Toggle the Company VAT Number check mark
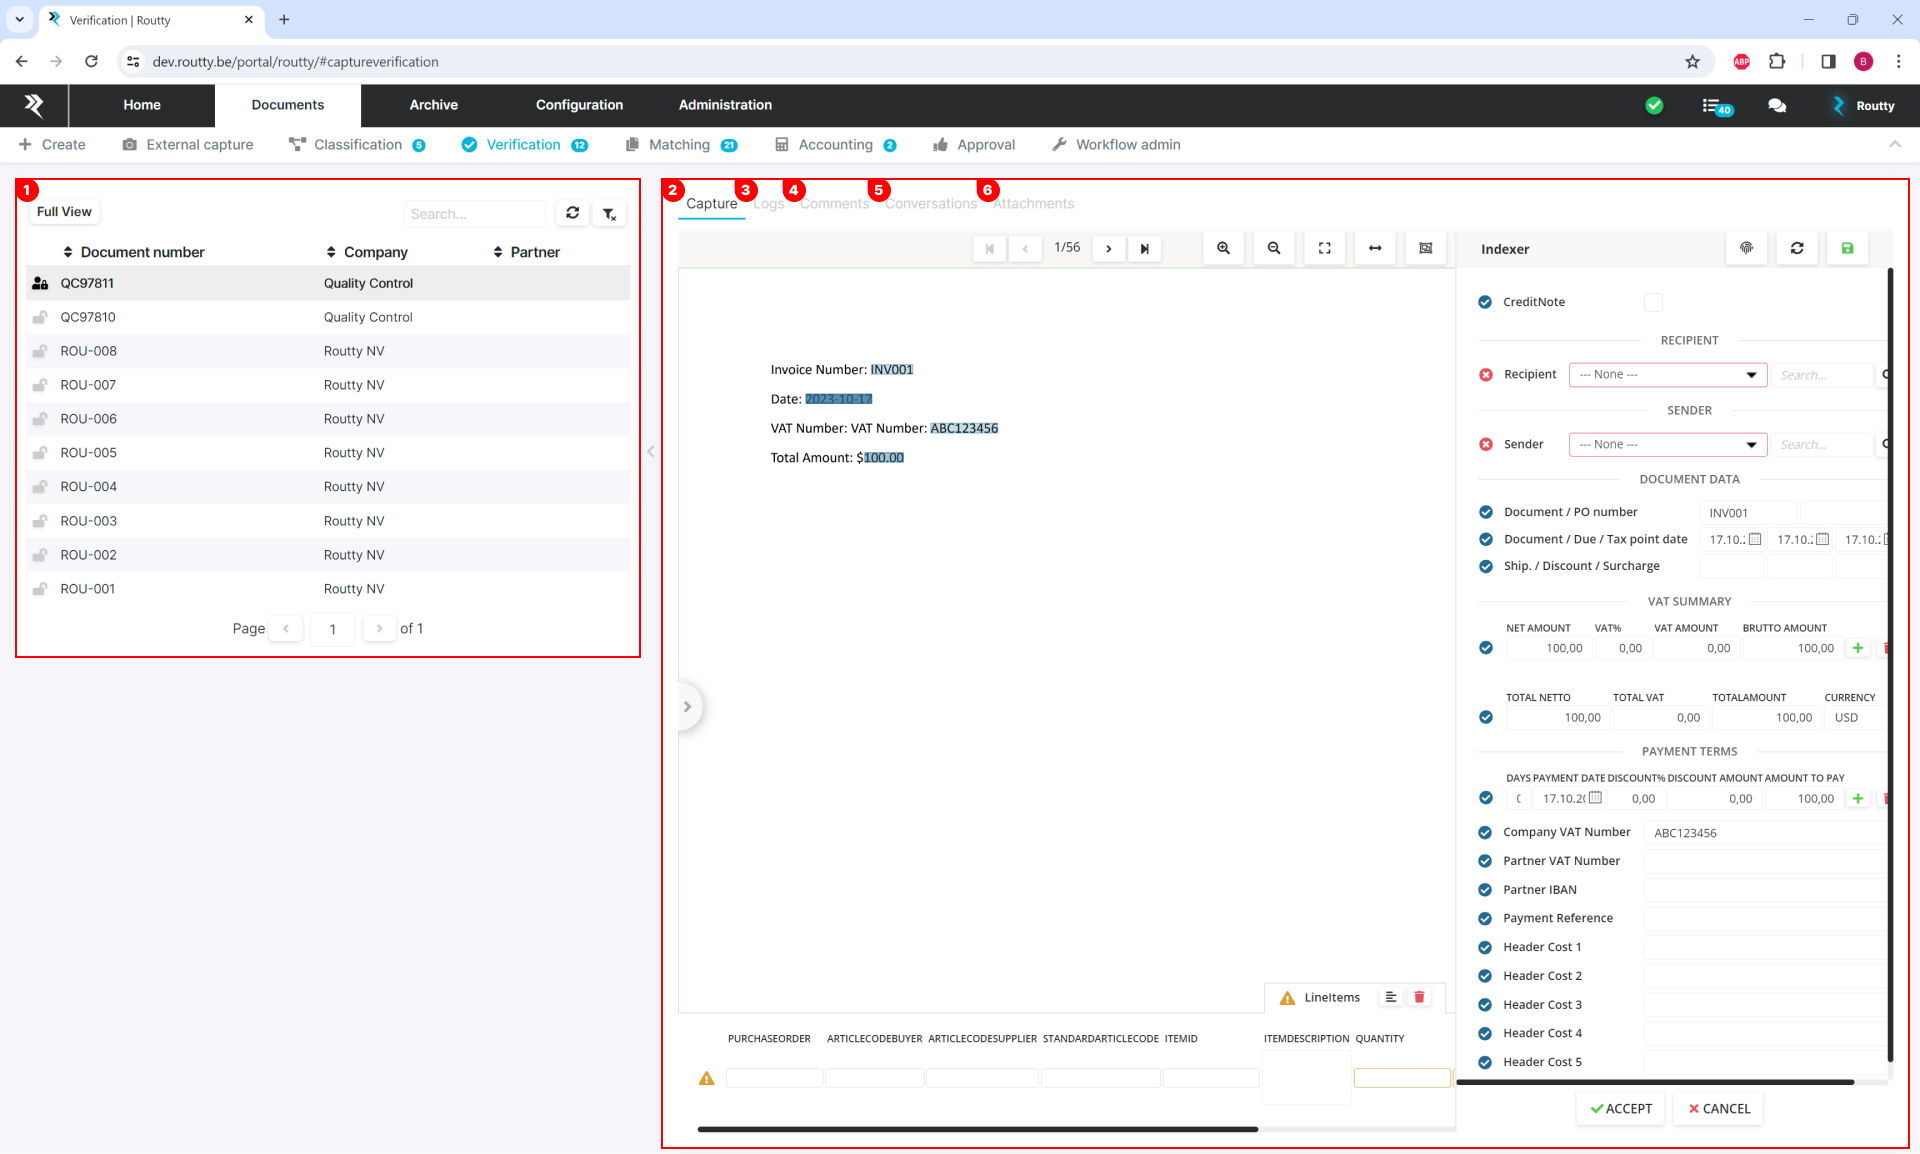 1485,832
